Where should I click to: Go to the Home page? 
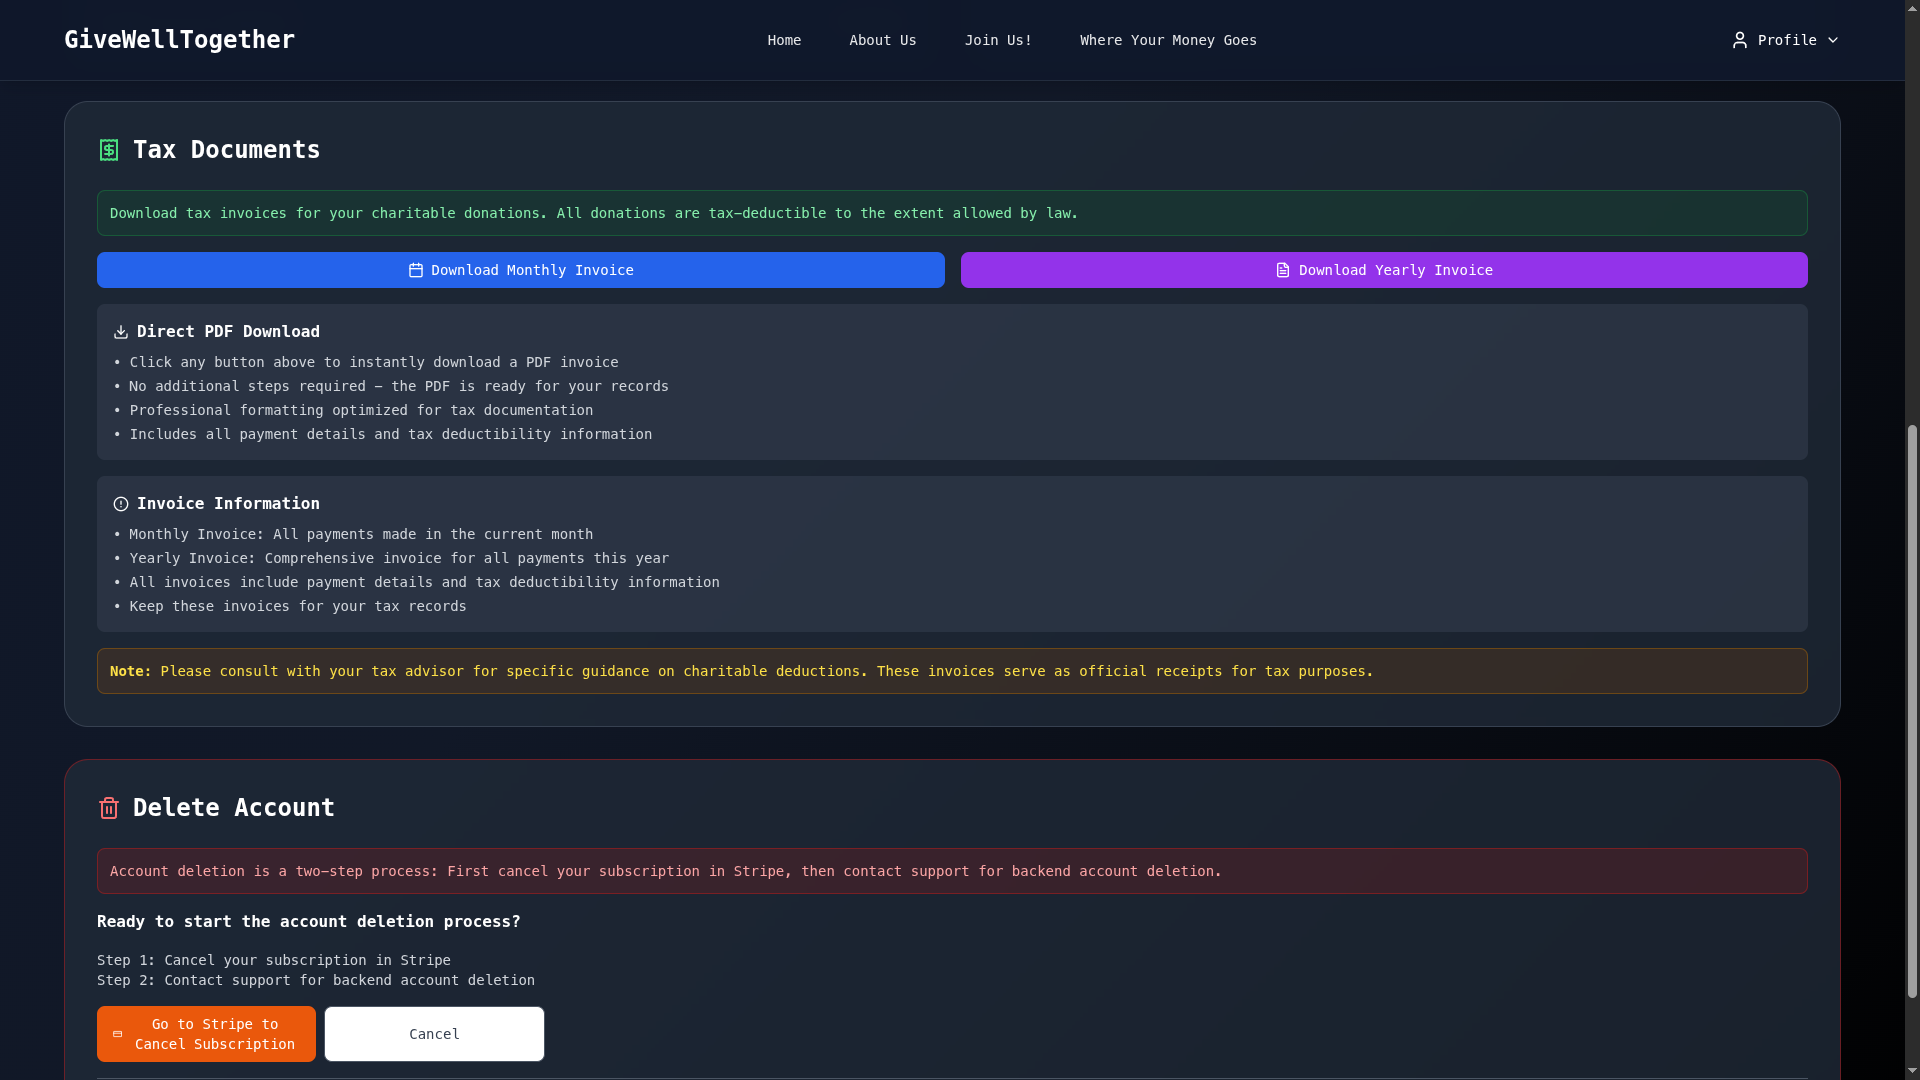tap(784, 40)
